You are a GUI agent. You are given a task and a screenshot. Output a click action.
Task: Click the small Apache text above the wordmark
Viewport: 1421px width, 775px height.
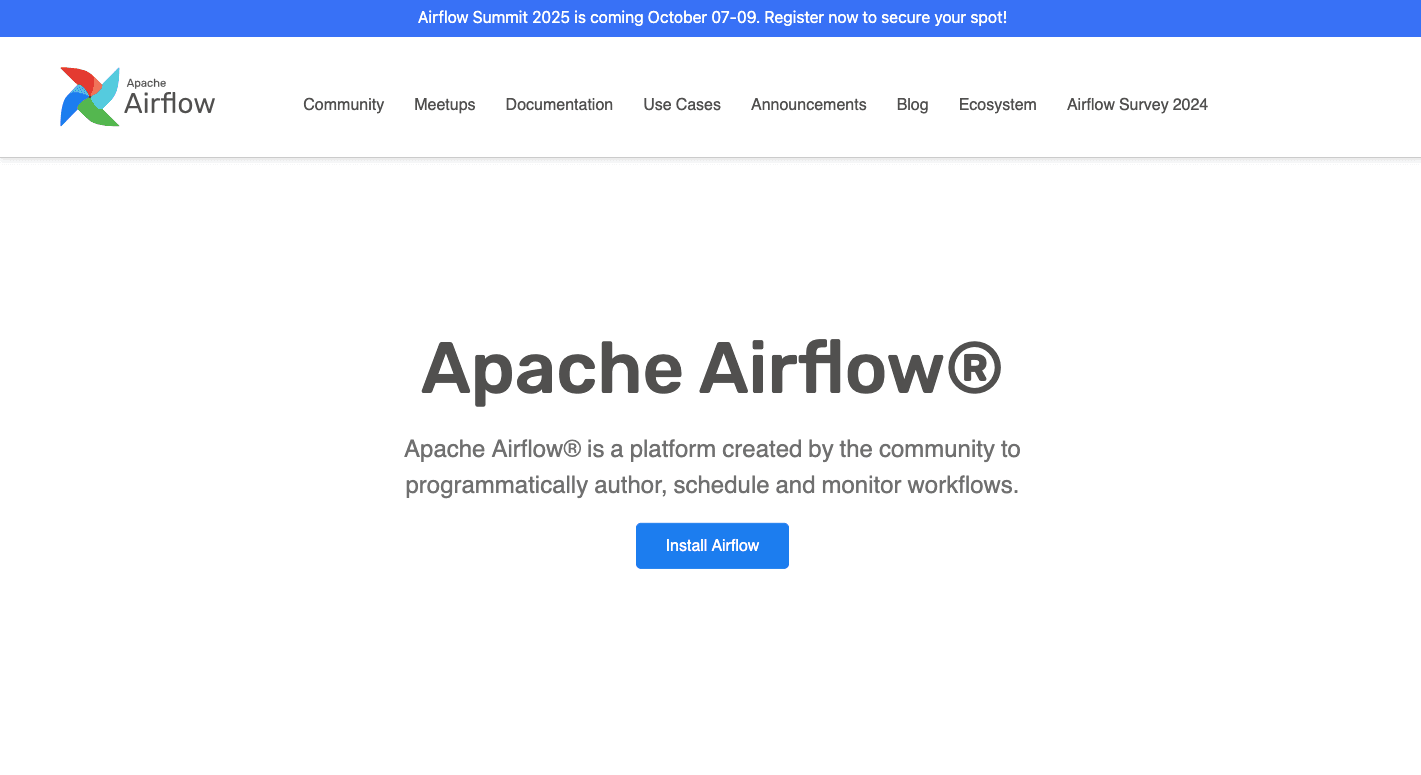coord(146,83)
